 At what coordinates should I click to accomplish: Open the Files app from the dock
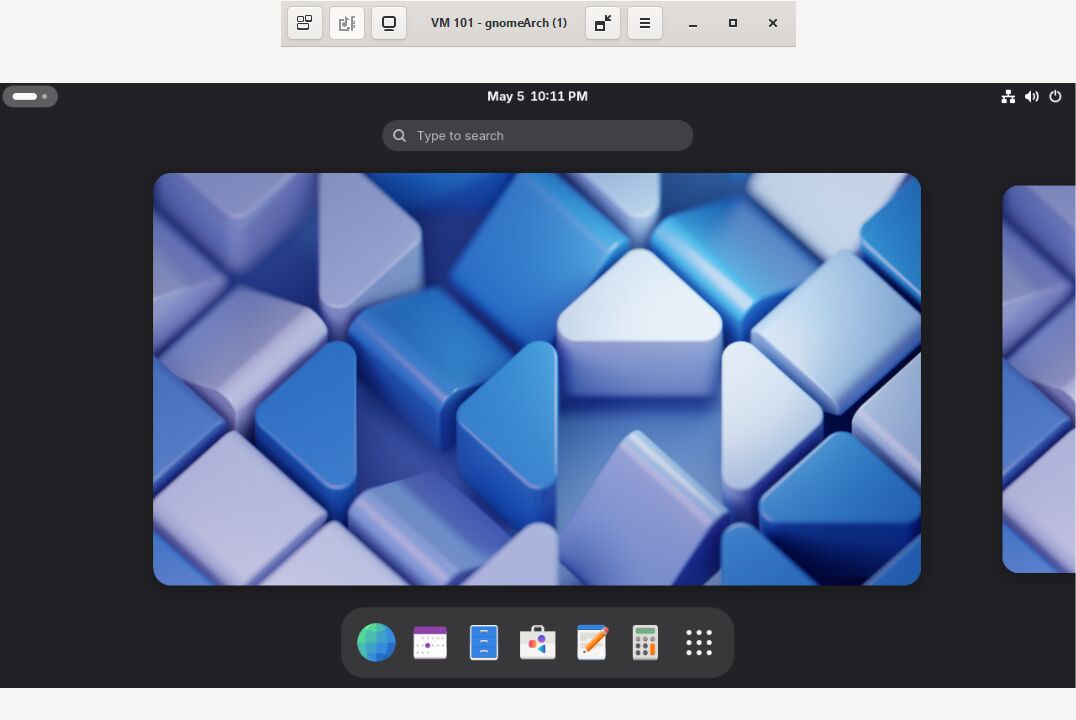point(484,643)
